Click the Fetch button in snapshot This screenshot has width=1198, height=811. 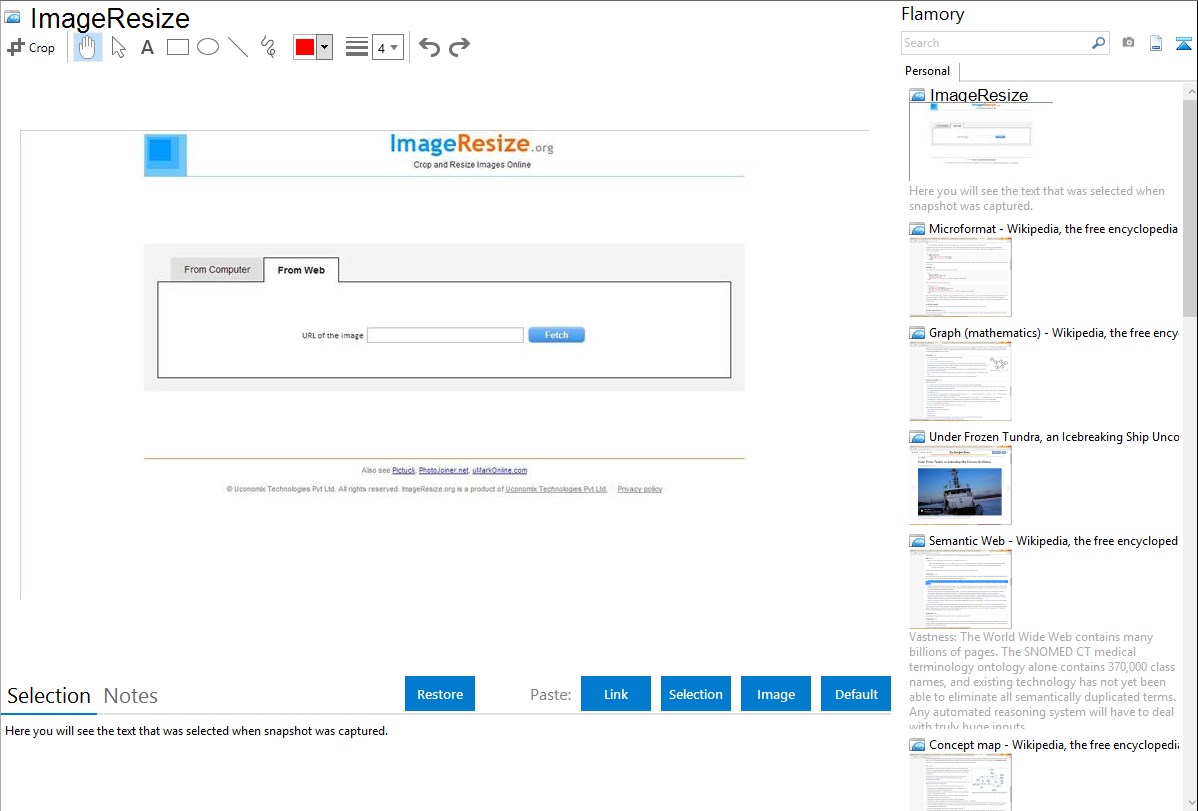[556, 335]
